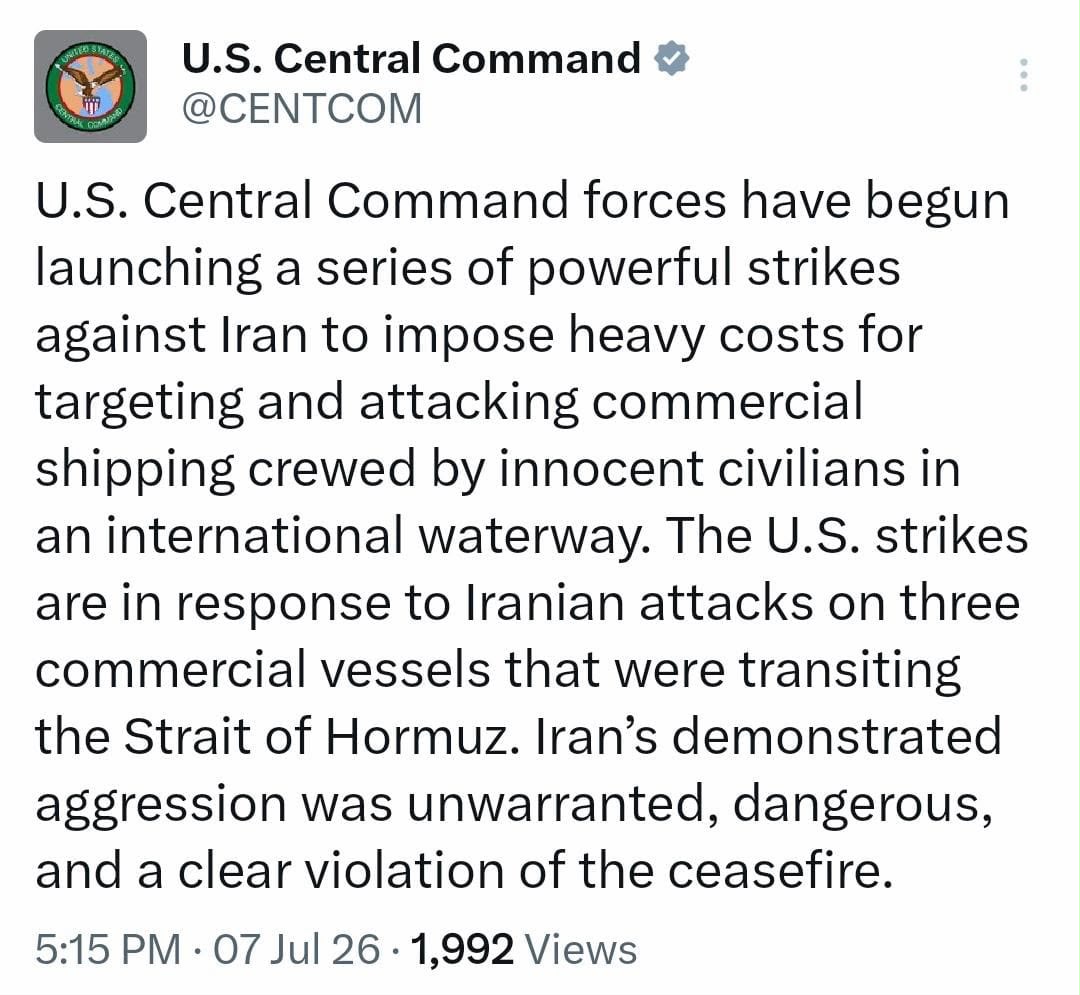Click the words 'against Iran' in the tweet
Viewport: 1080px width, 995px height.
171,335
